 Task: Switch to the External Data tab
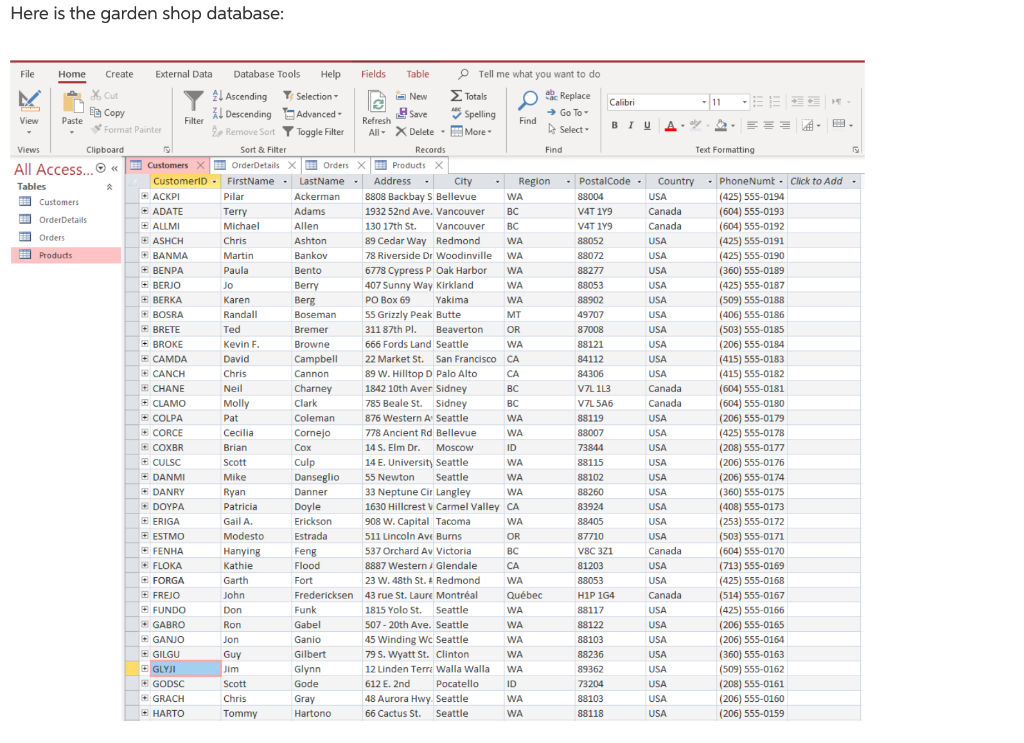pos(184,74)
